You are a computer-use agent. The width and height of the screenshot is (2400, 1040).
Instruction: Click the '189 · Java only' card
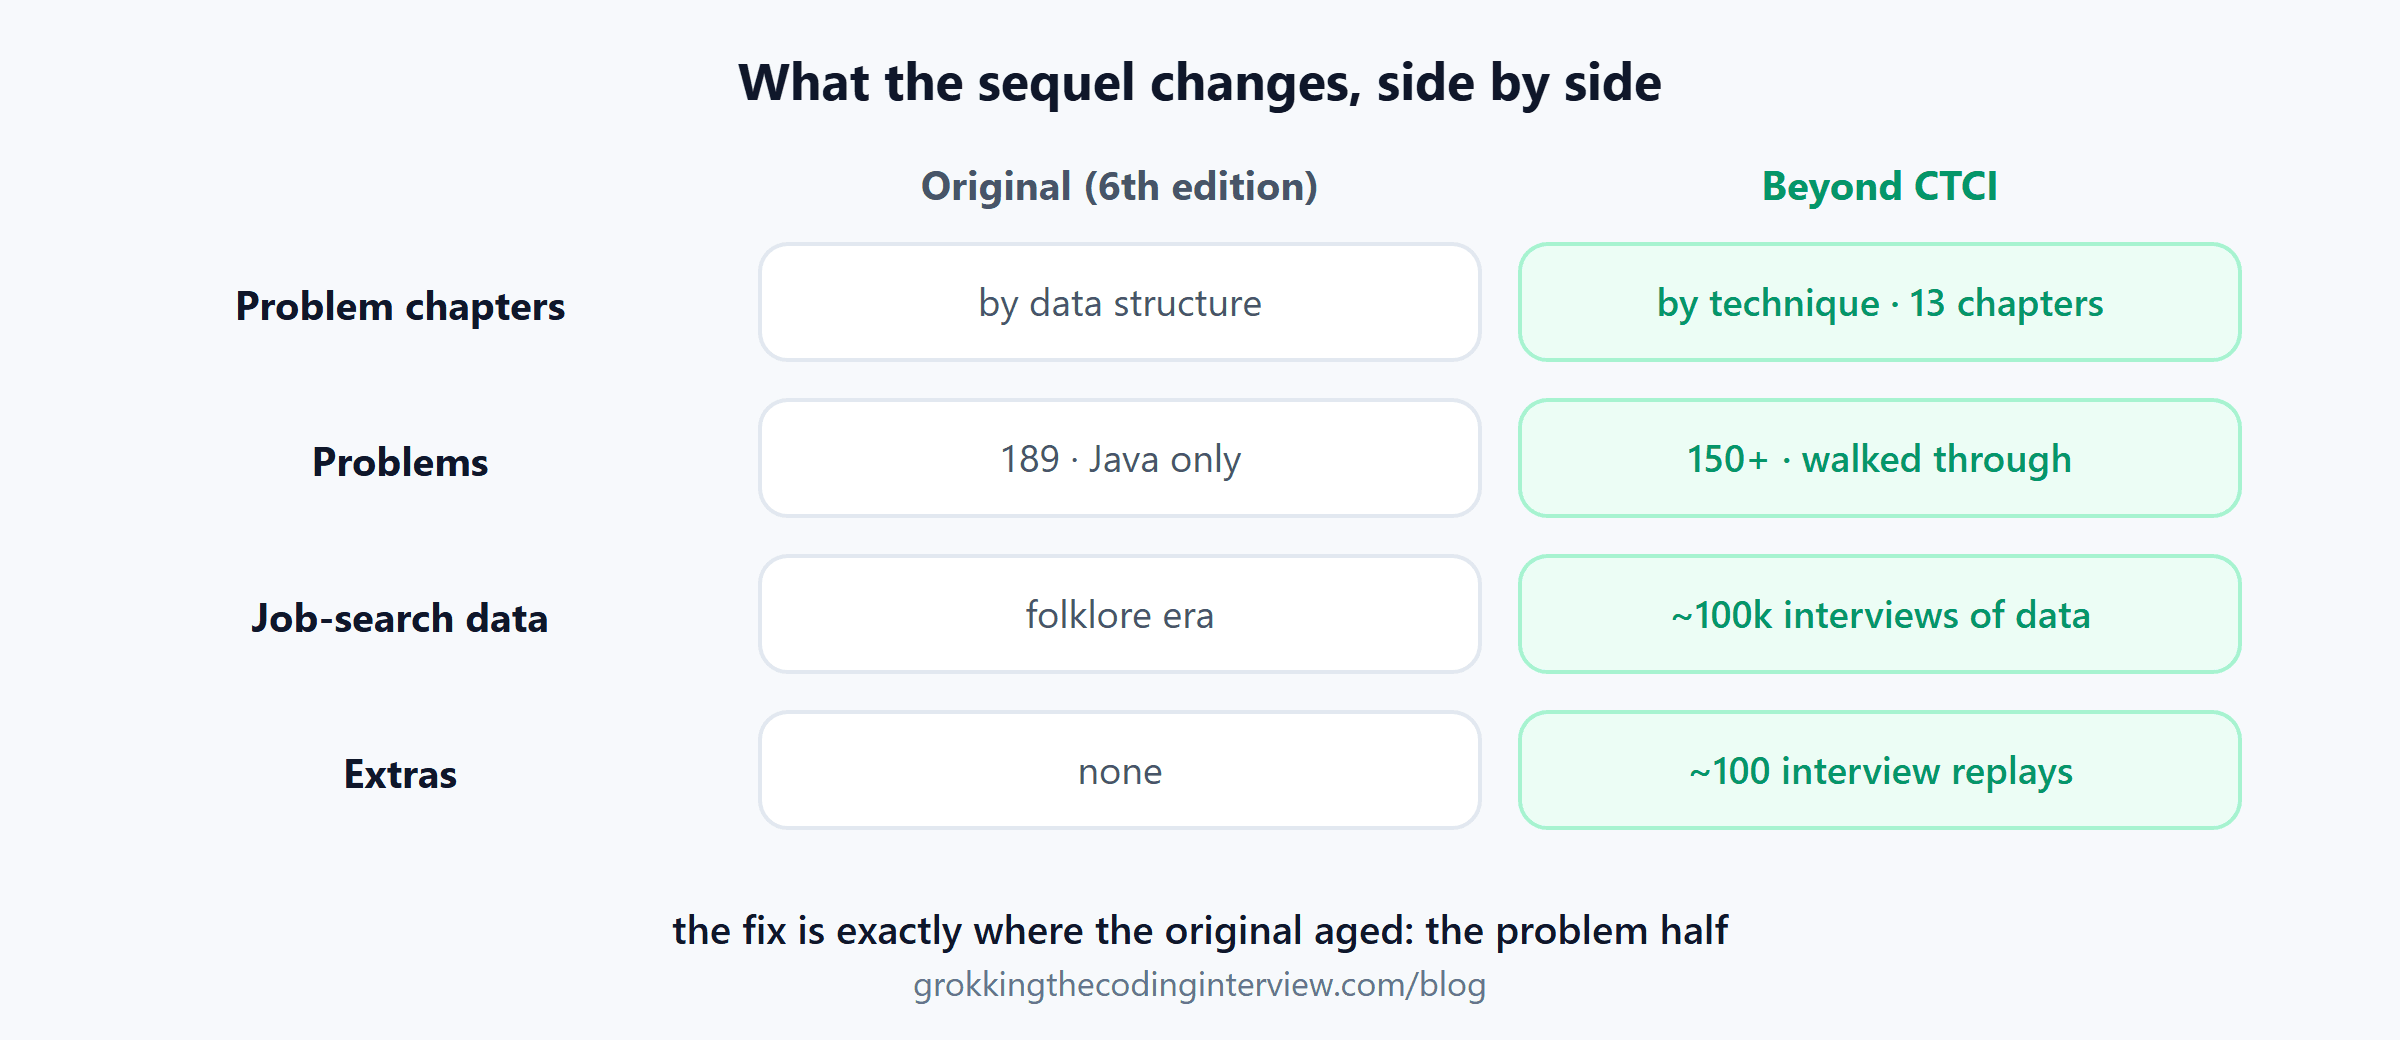click(1120, 458)
